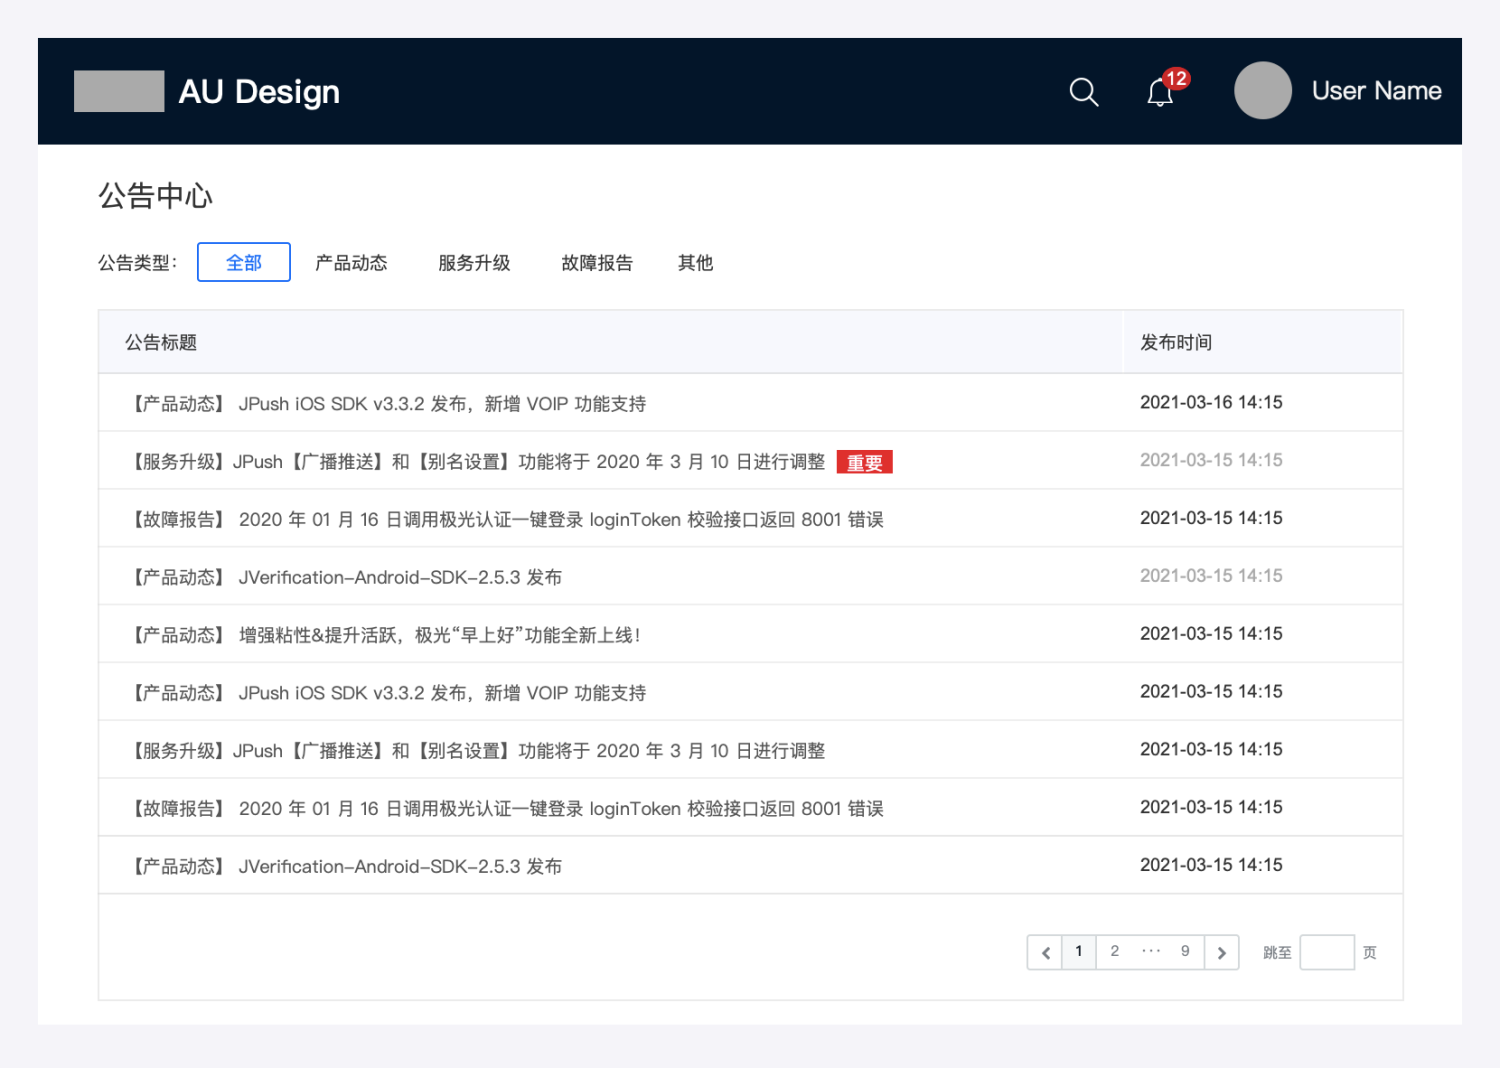Filter by 服务升级 type

pos(474,263)
